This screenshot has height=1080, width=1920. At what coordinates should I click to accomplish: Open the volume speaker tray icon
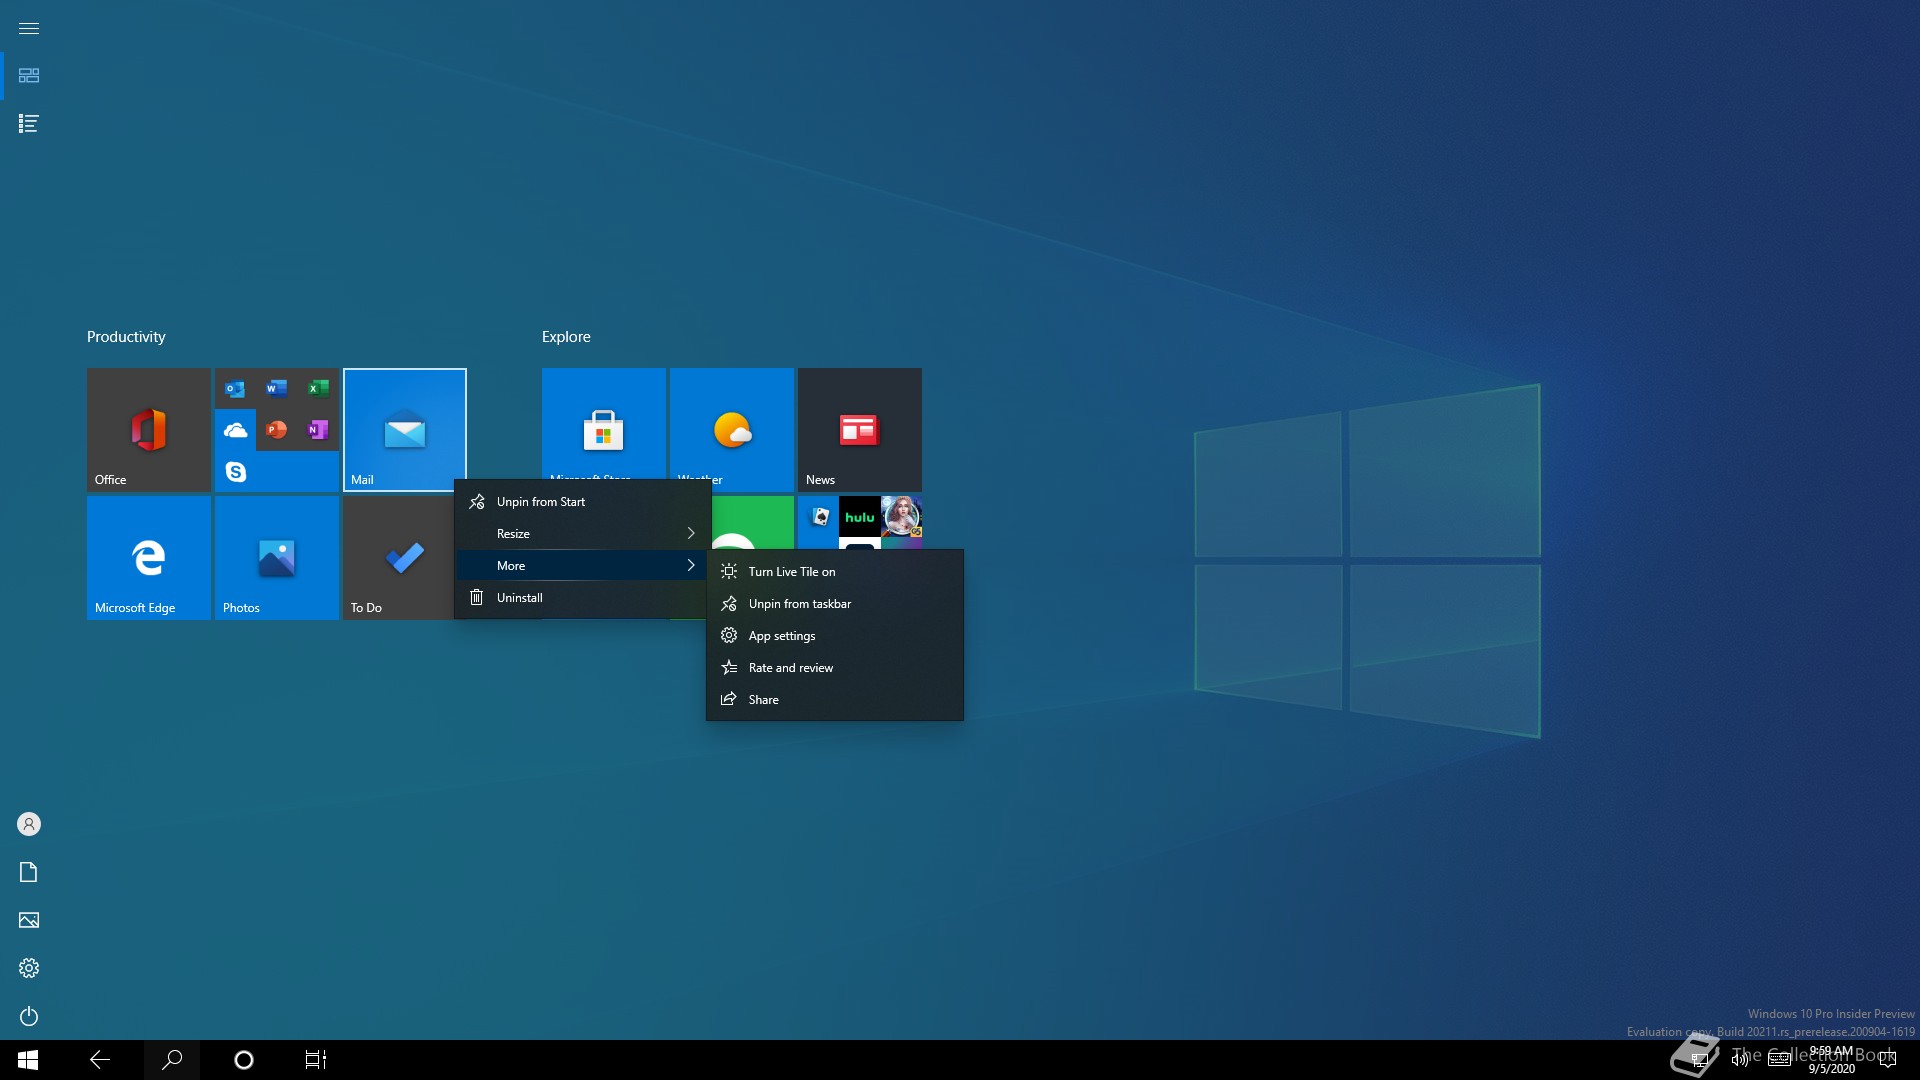[x=1739, y=1060]
